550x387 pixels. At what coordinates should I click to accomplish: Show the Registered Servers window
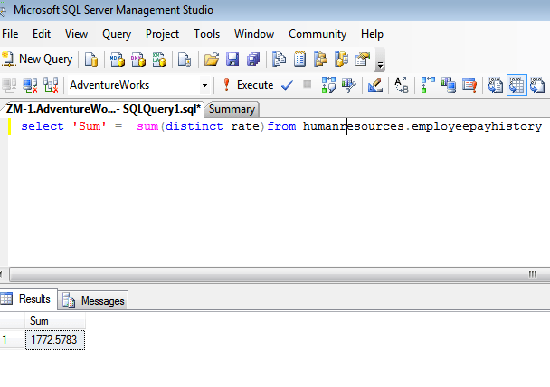[x=279, y=59]
